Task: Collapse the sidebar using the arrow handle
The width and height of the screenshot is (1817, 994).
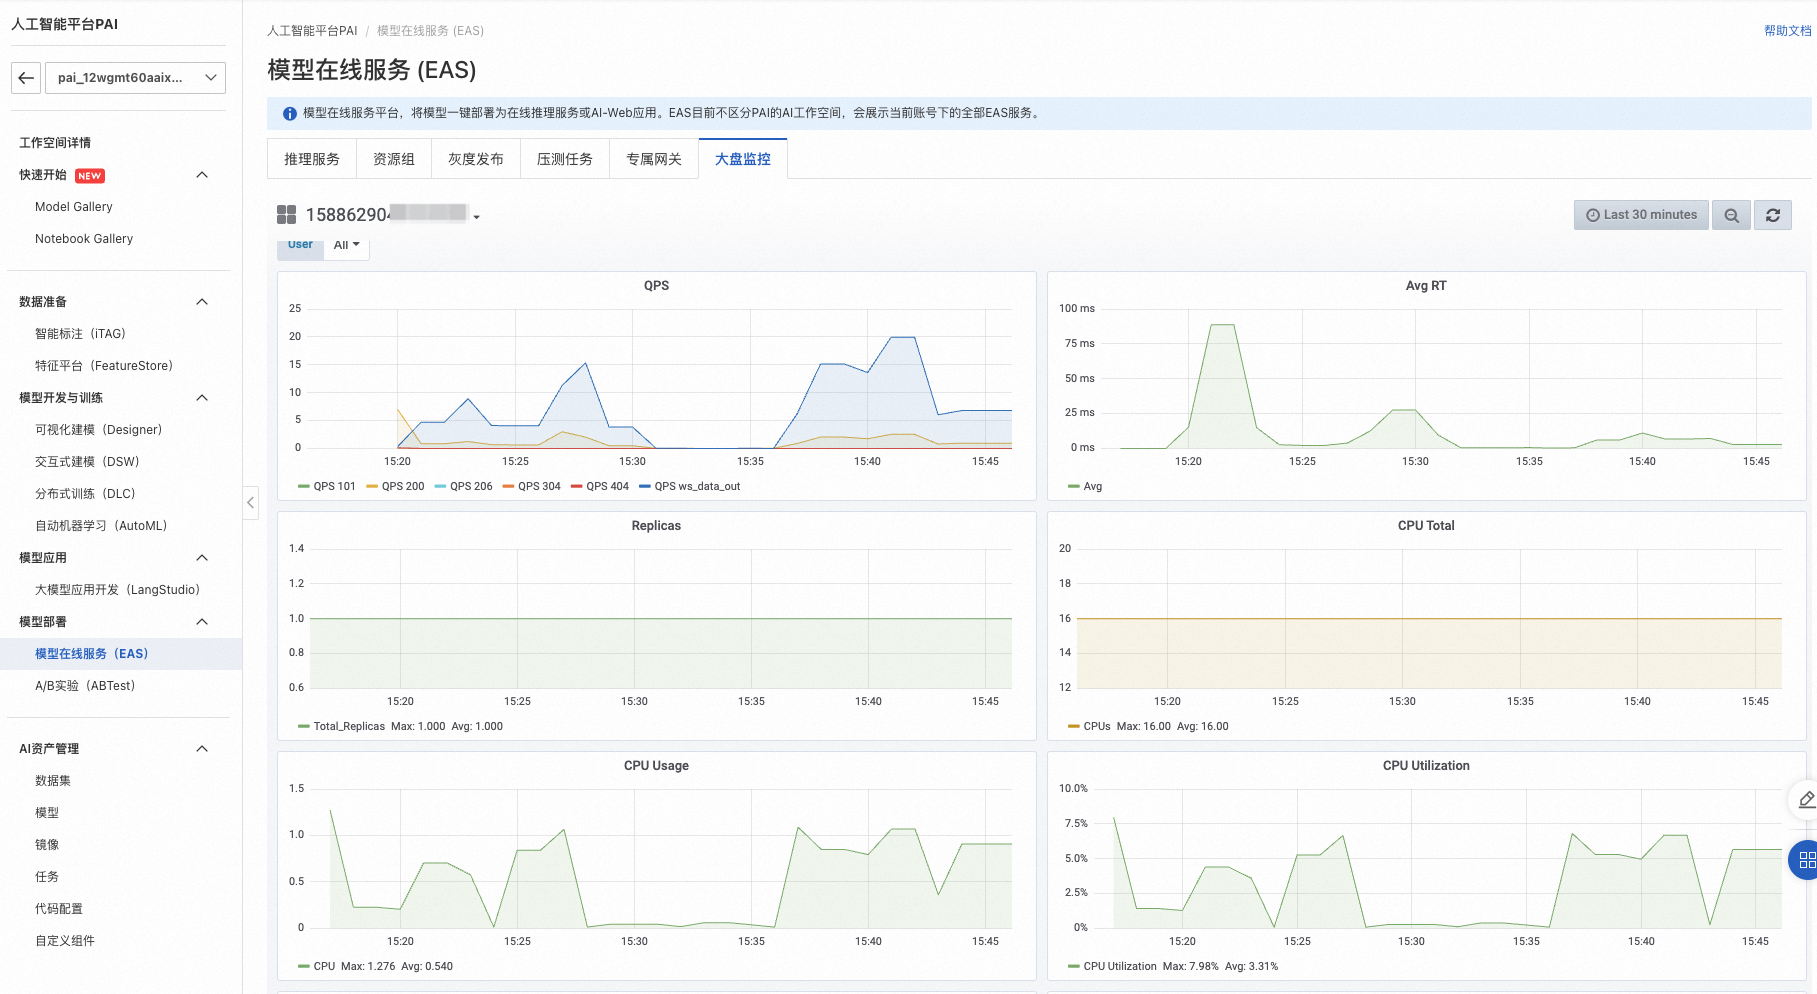Action: click(x=251, y=502)
